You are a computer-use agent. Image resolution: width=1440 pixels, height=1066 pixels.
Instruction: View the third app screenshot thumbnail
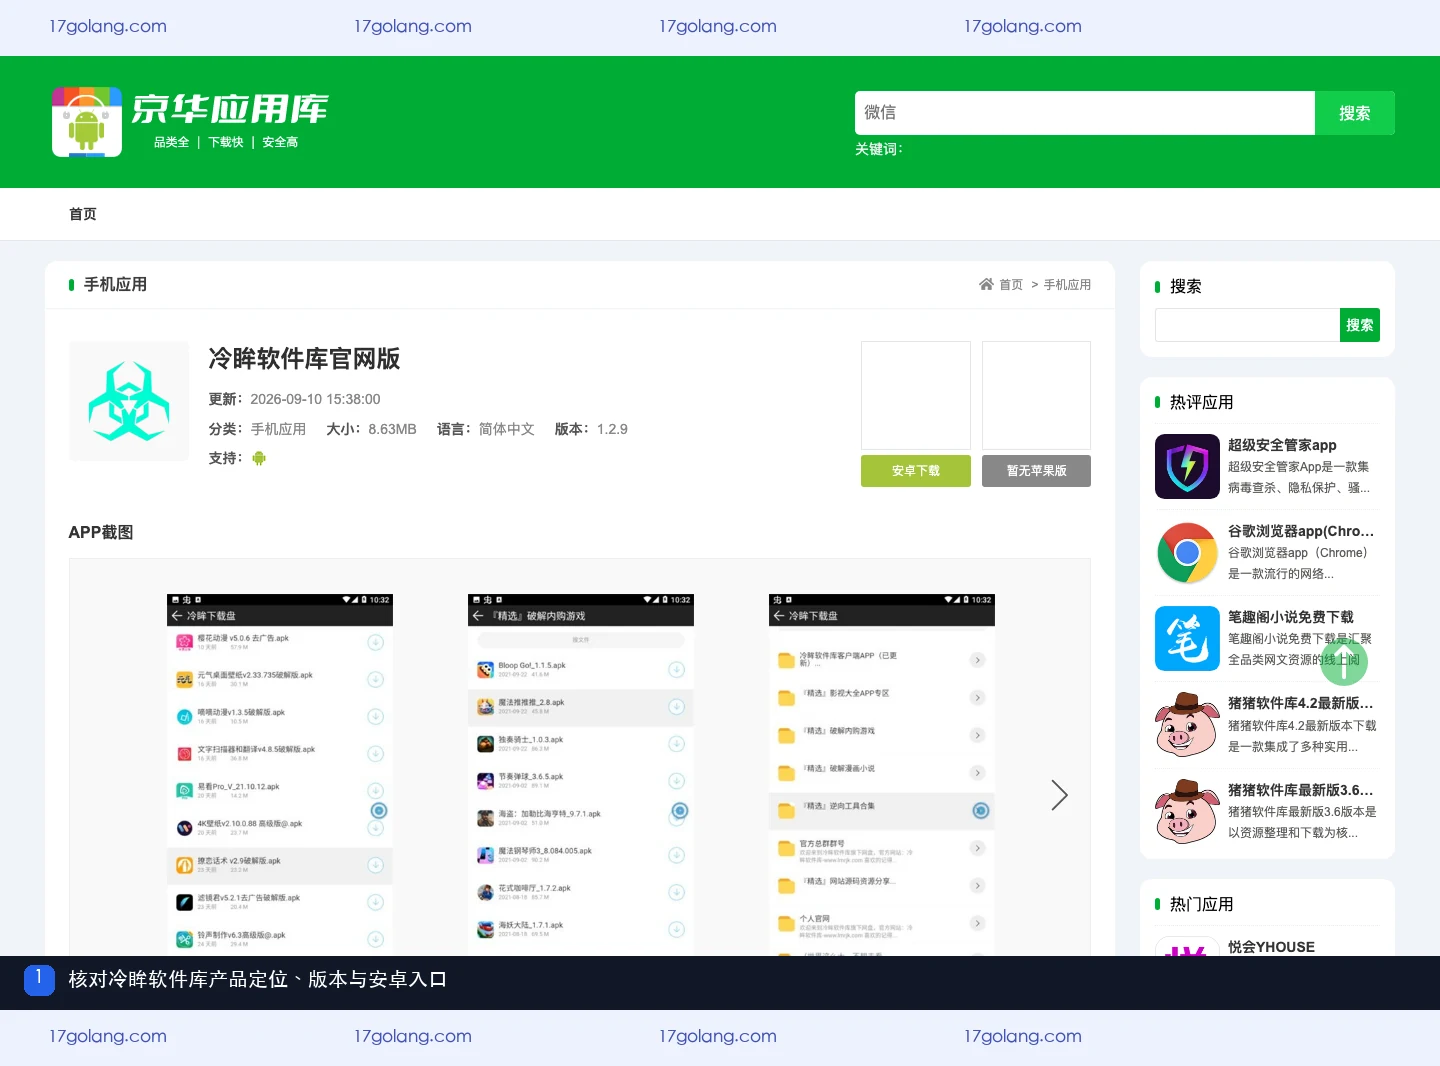pos(882,775)
